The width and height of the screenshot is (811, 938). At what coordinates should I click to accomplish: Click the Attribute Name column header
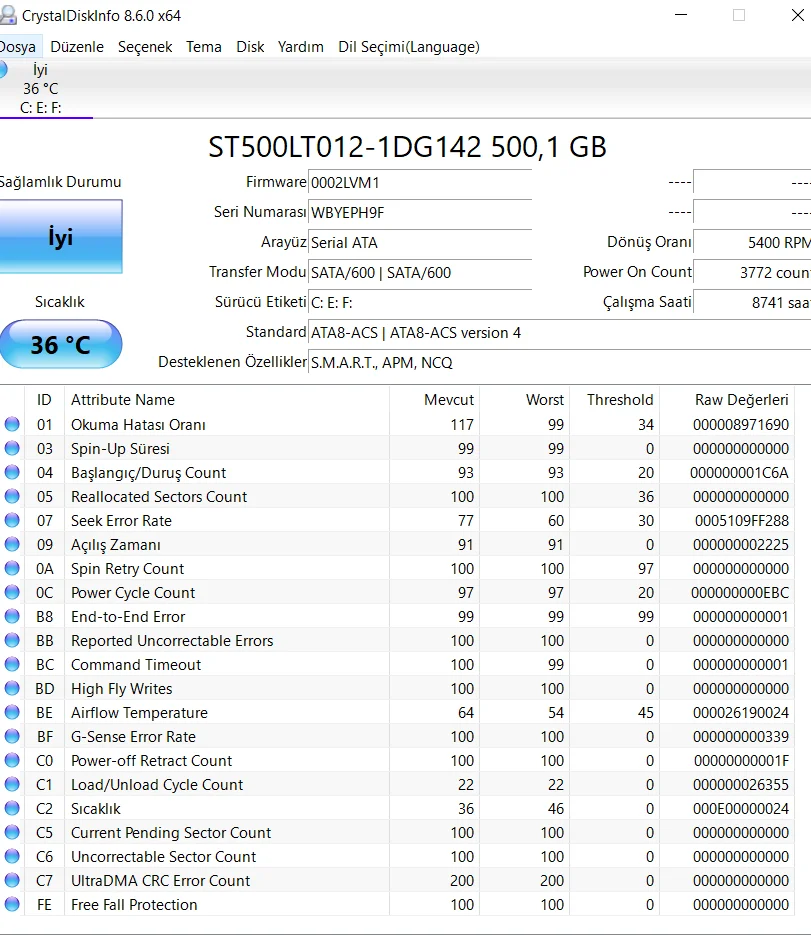[123, 400]
